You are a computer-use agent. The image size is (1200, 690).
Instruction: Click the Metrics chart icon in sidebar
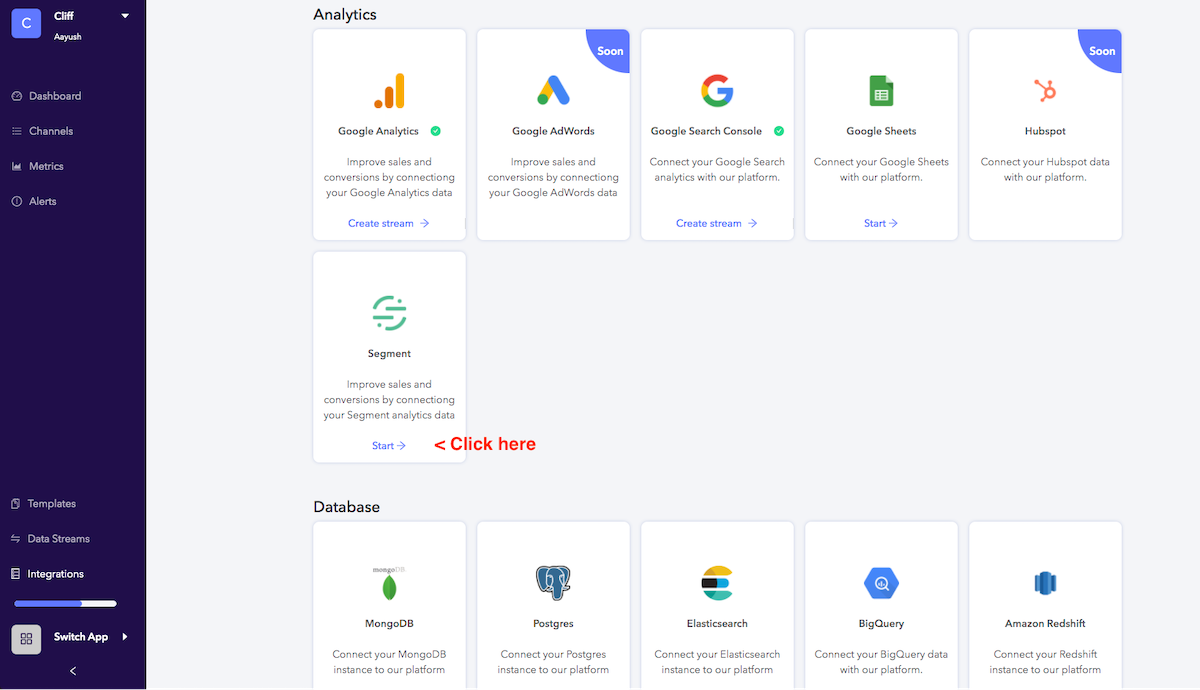click(17, 166)
